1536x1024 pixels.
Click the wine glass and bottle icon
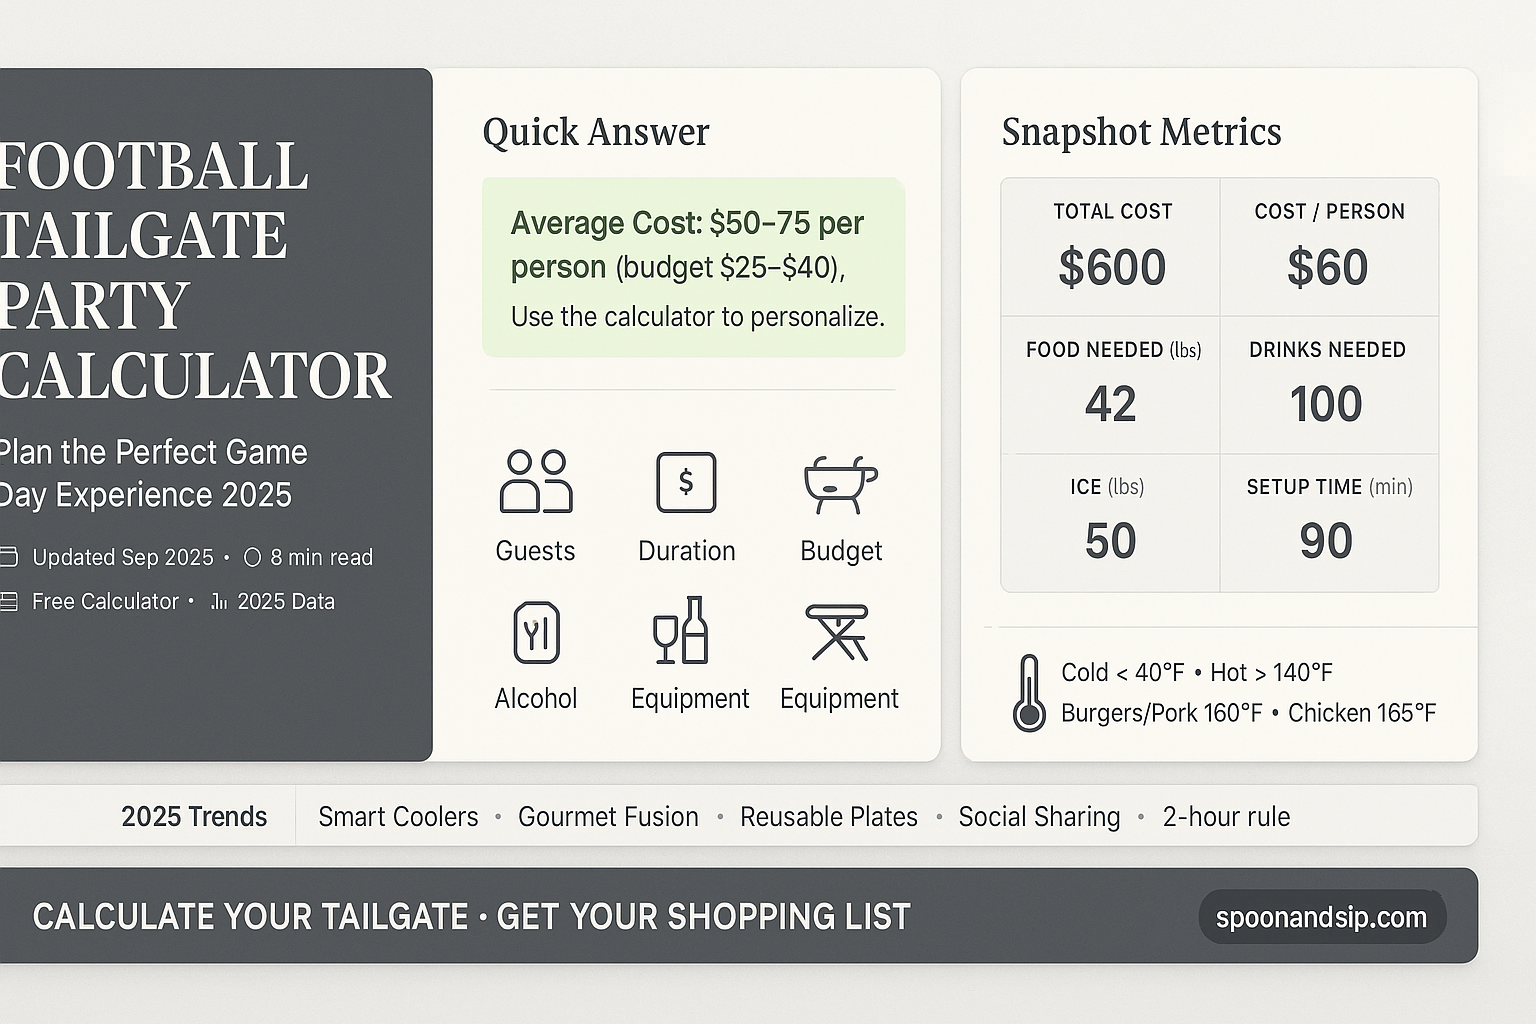tap(681, 631)
